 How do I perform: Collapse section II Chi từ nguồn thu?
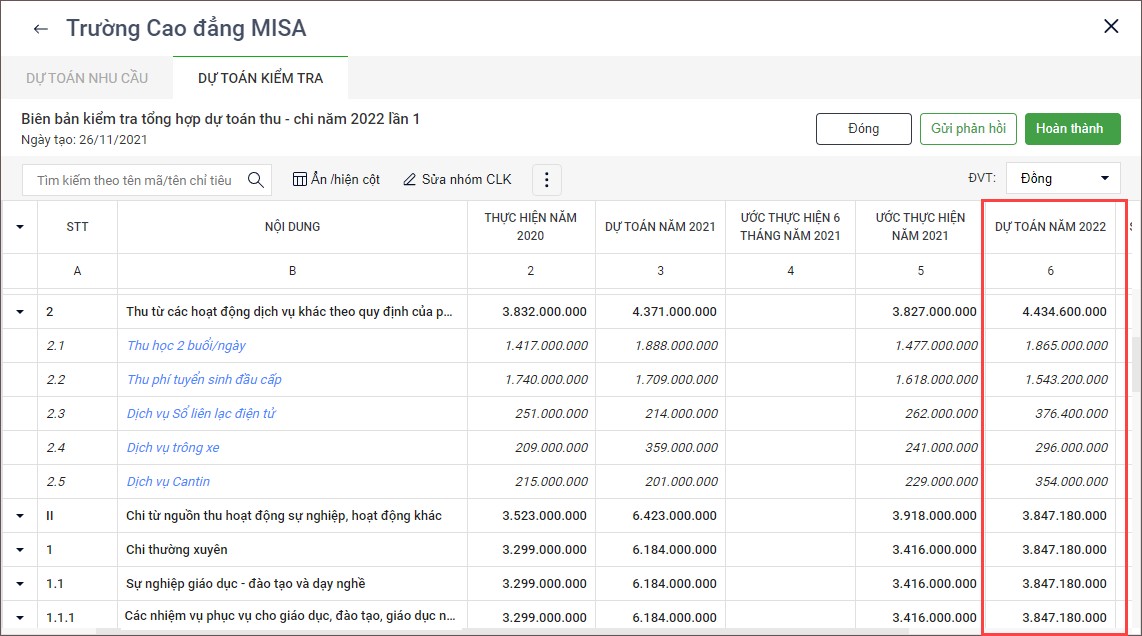pos(20,516)
